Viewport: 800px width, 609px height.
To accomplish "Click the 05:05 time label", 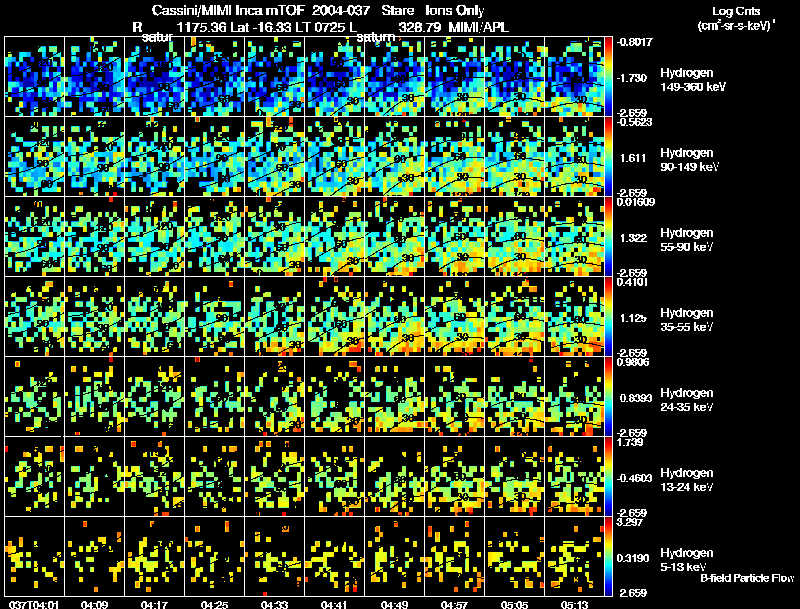I will tap(514, 604).
